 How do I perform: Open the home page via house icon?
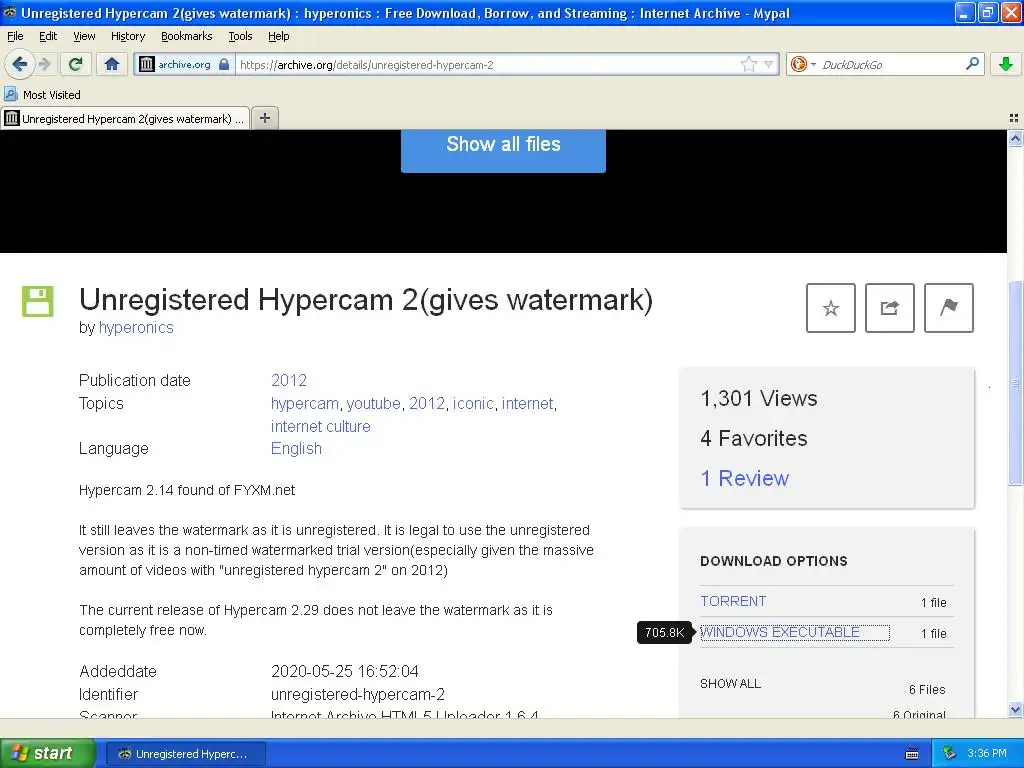tap(112, 64)
